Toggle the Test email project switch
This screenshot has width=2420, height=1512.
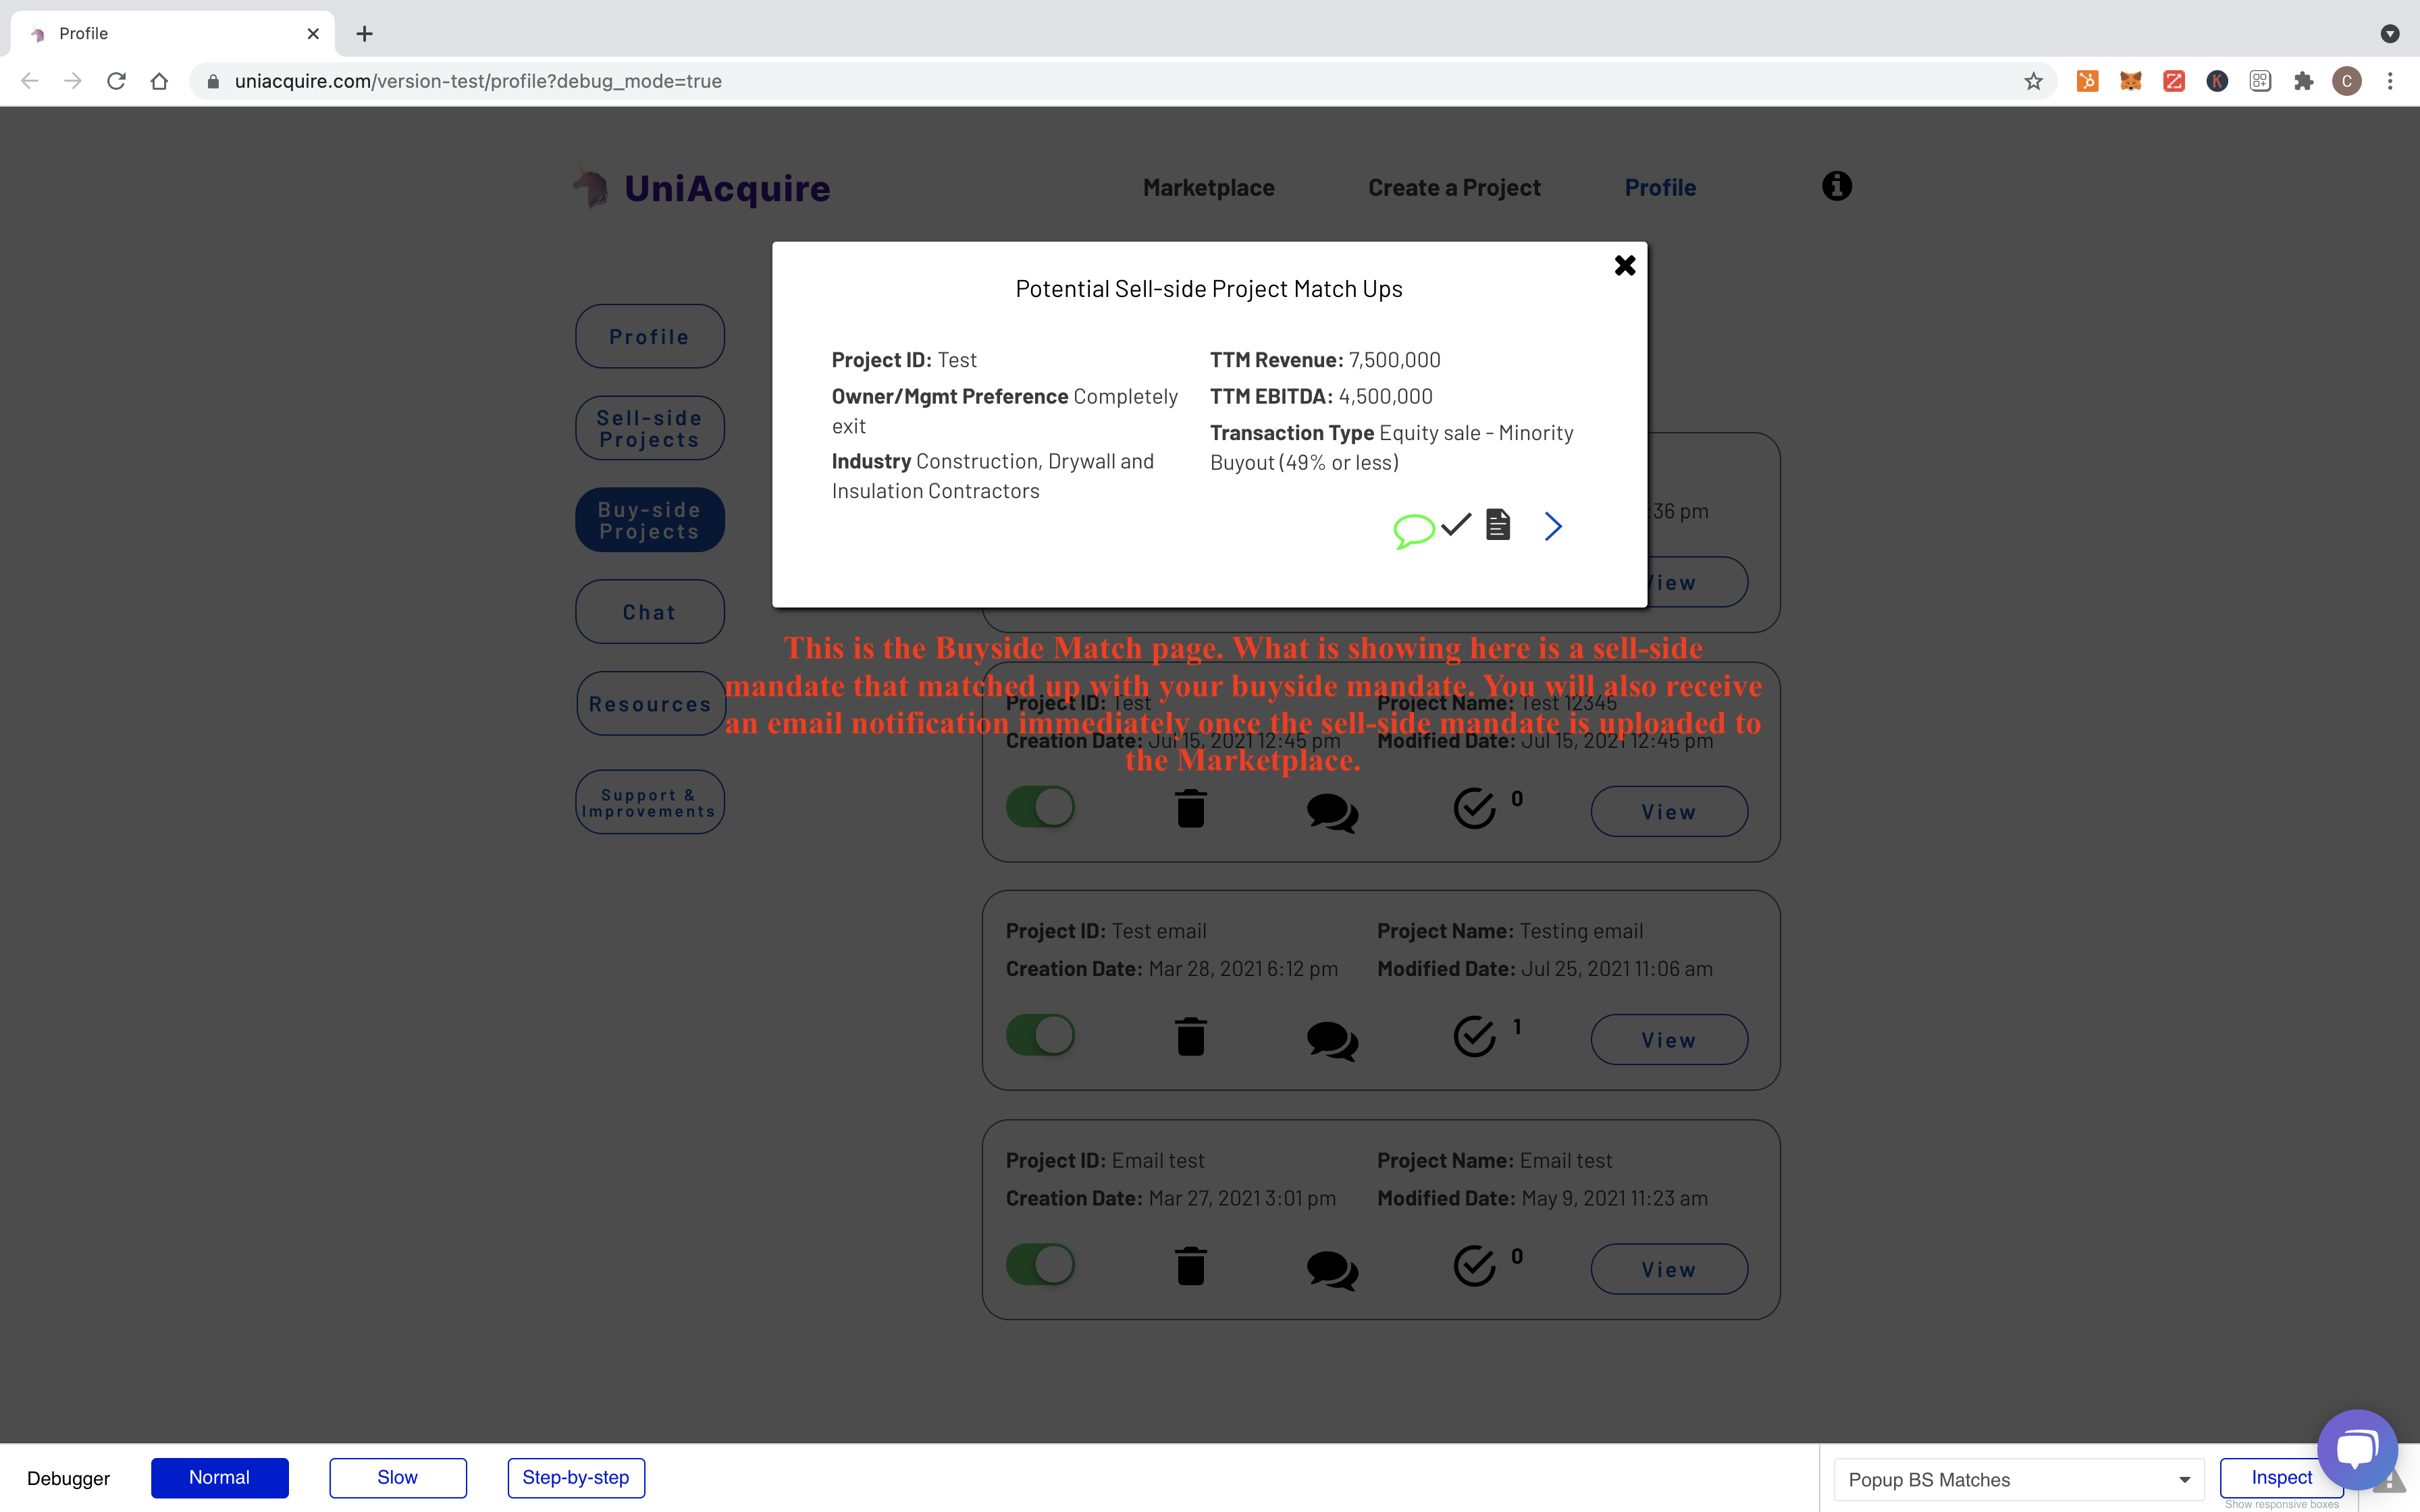(1040, 1035)
